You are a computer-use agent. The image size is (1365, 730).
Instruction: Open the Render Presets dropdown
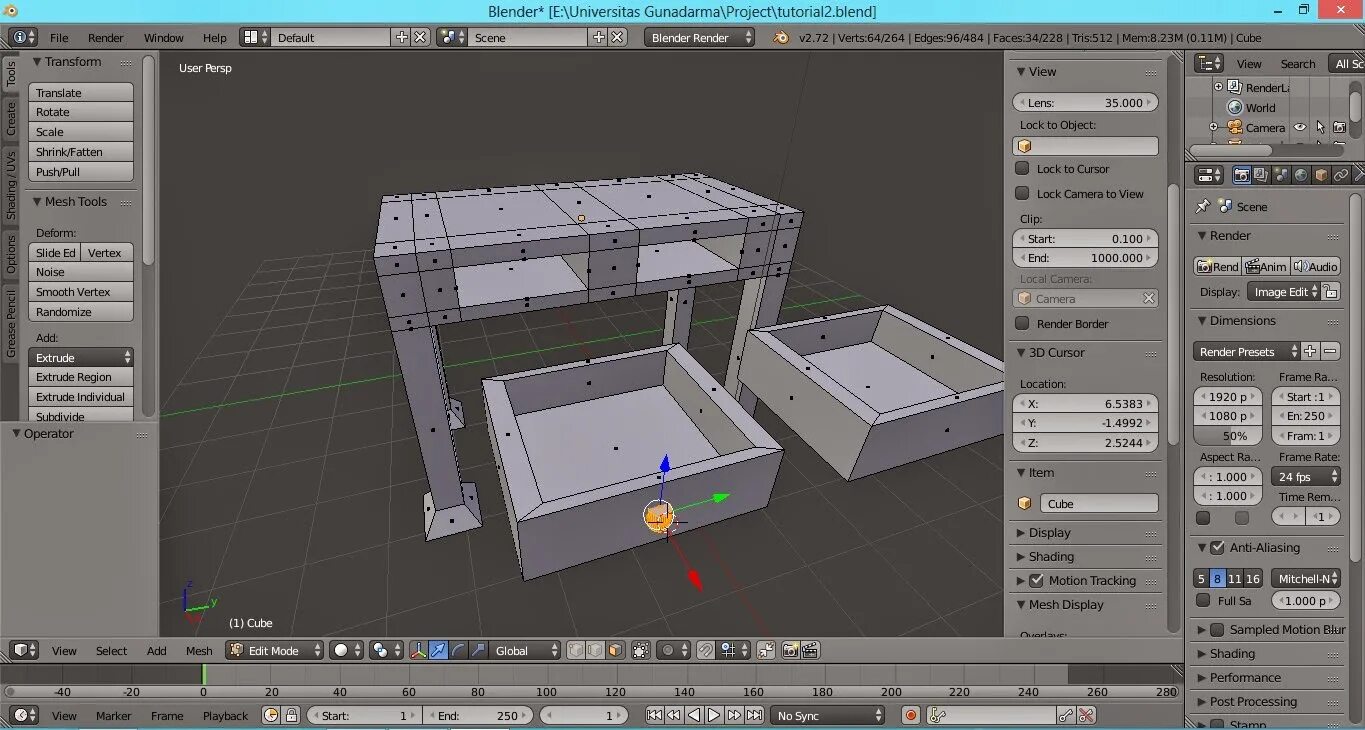click(1247, 351)
